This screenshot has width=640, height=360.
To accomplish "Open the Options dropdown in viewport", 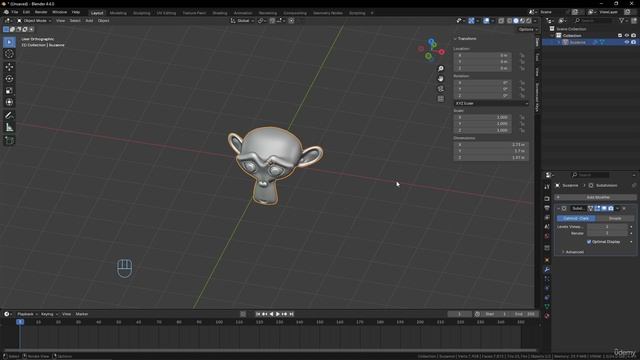I will pos(528,29).
